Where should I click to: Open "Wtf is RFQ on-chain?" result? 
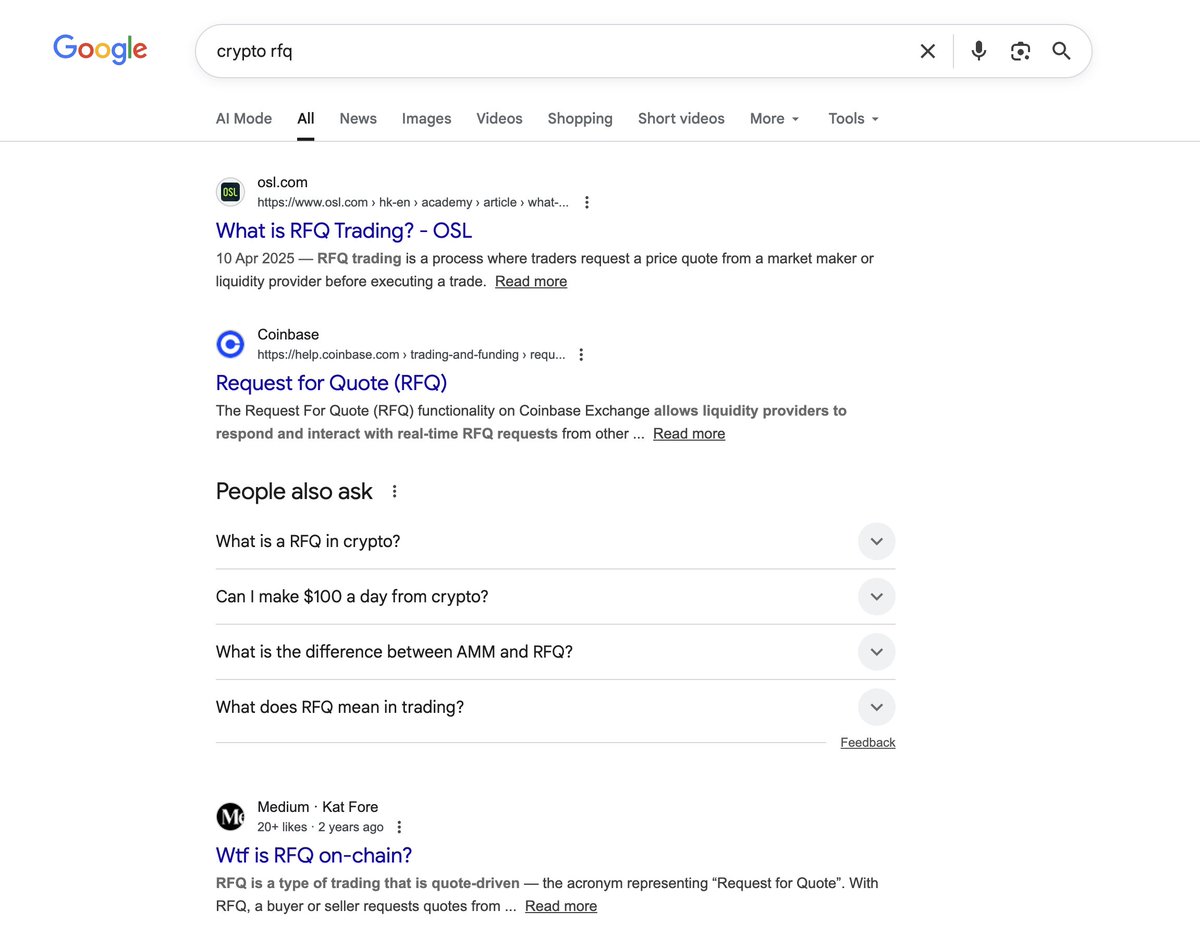coord(314,855)
